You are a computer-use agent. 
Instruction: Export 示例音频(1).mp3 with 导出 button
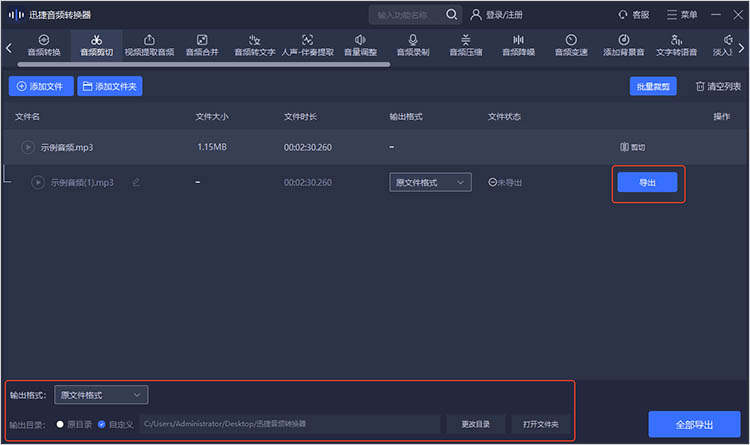coord(647,182)
